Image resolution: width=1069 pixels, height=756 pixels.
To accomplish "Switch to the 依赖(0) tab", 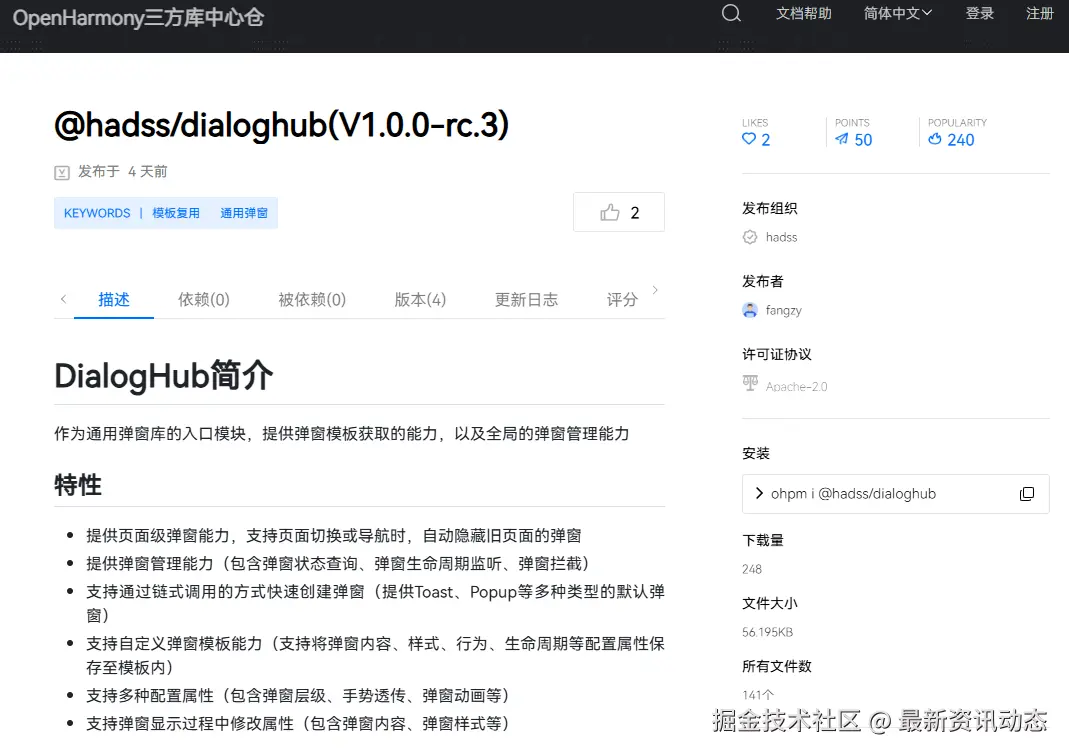I will tap(204, 299).
